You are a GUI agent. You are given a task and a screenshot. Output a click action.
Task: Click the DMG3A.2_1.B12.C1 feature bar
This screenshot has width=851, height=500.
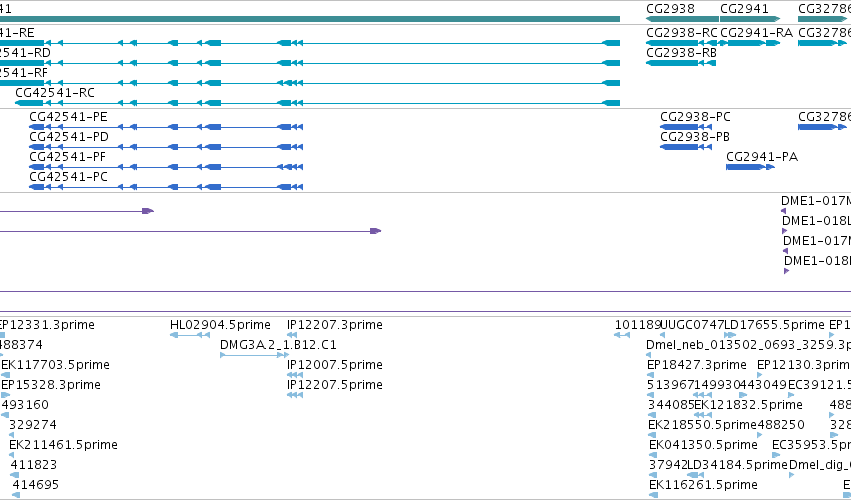coord(255,355)
